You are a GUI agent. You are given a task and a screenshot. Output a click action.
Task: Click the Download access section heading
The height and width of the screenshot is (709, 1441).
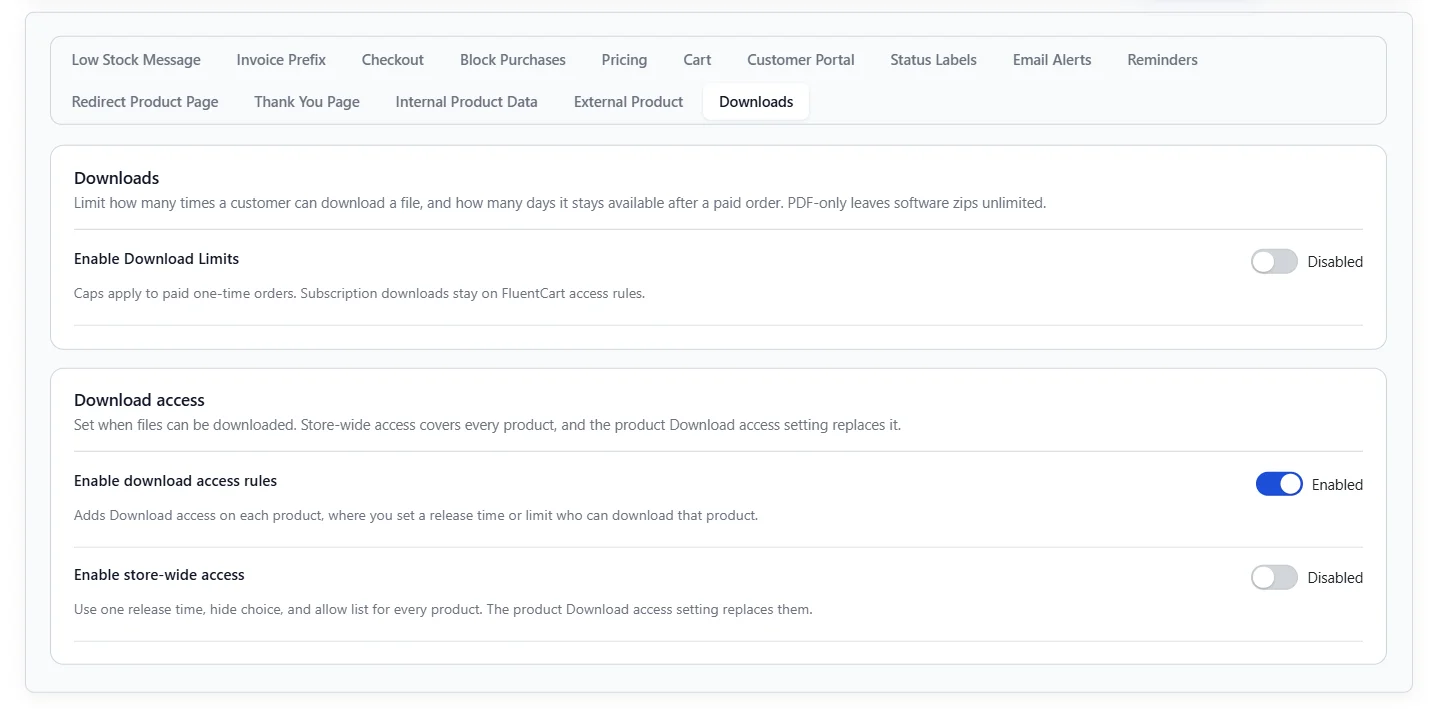[139, 400]
